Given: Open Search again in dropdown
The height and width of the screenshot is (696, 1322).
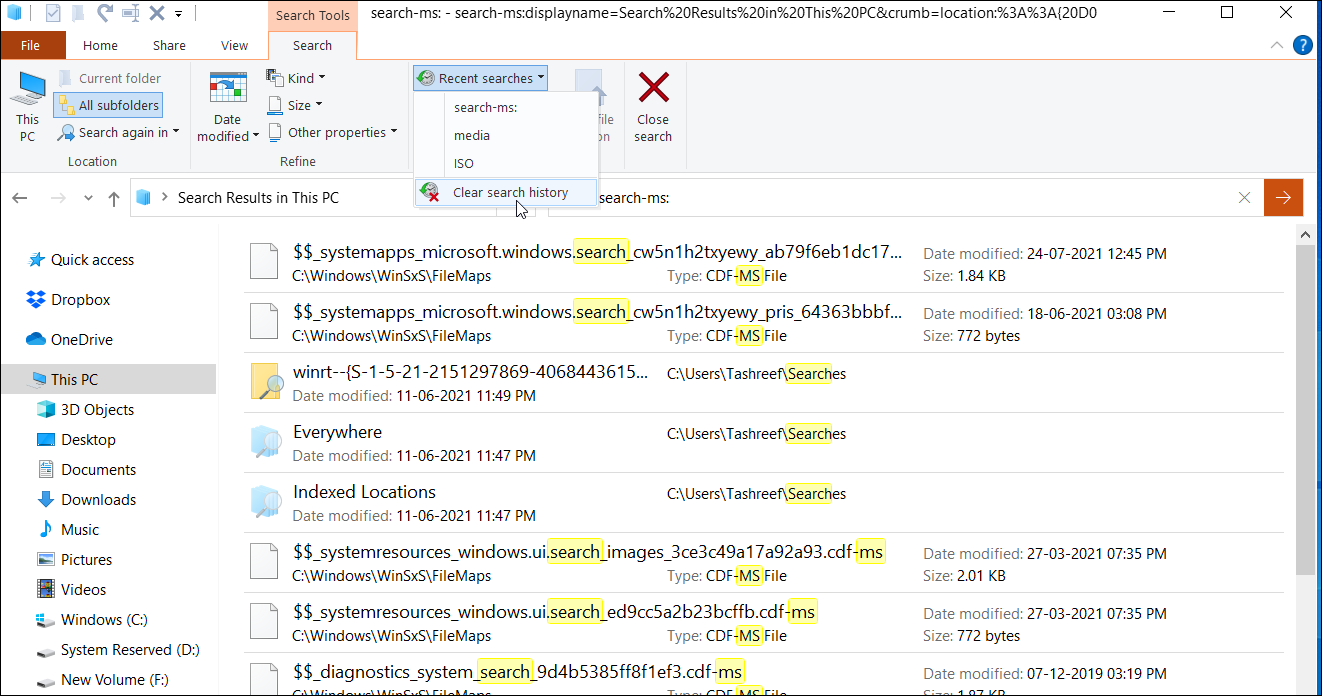Looking at the screenshot, I should pos(118,132).
